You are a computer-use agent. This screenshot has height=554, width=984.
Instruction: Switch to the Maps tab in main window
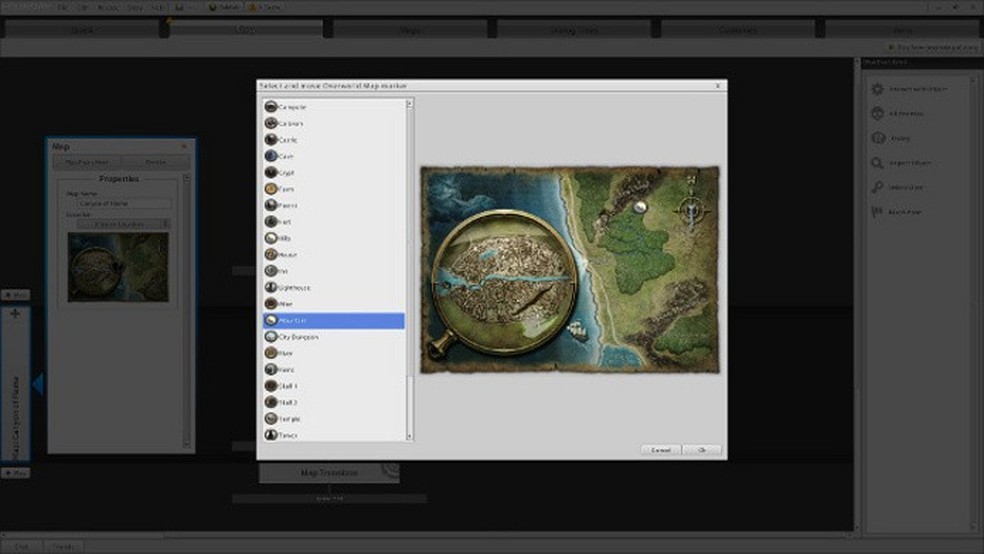pyautogui.click(x=410, y=29)
